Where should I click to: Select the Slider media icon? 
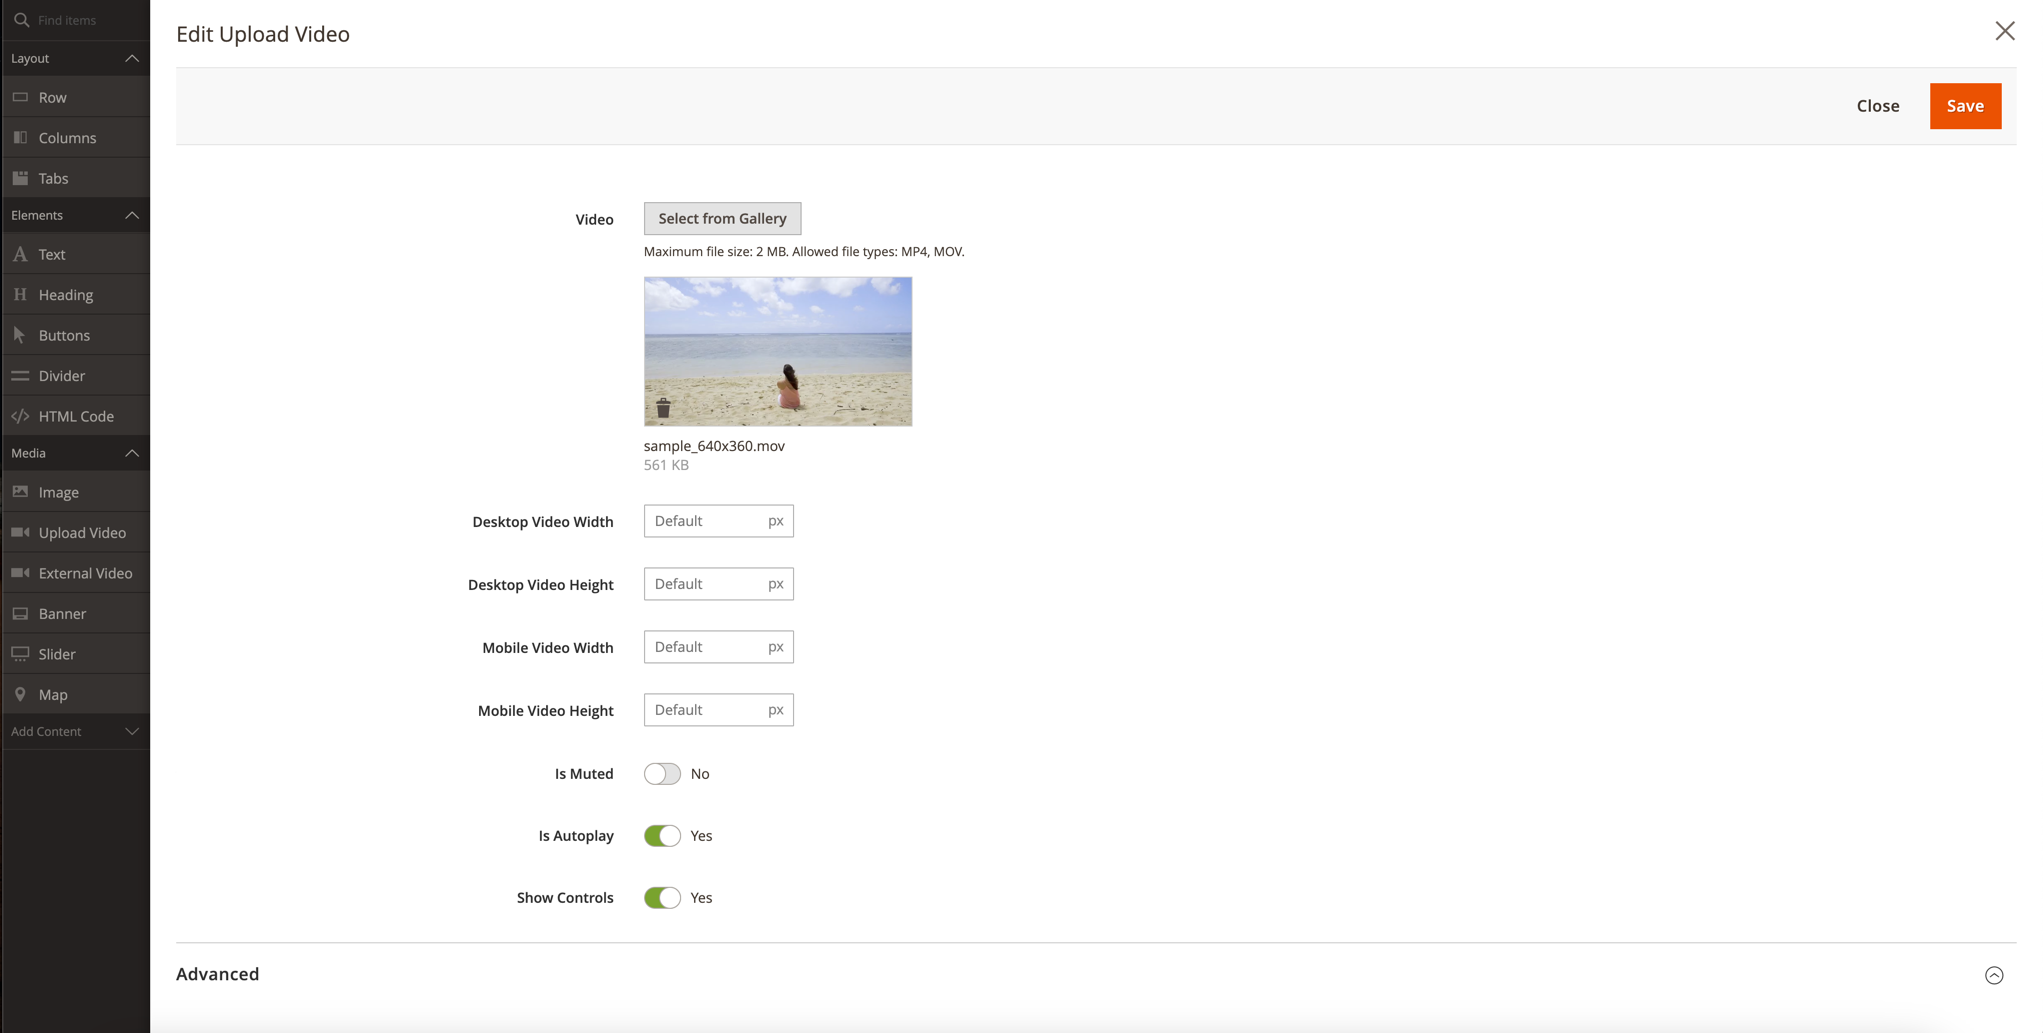pyautogui.click(x=20, y=654)
